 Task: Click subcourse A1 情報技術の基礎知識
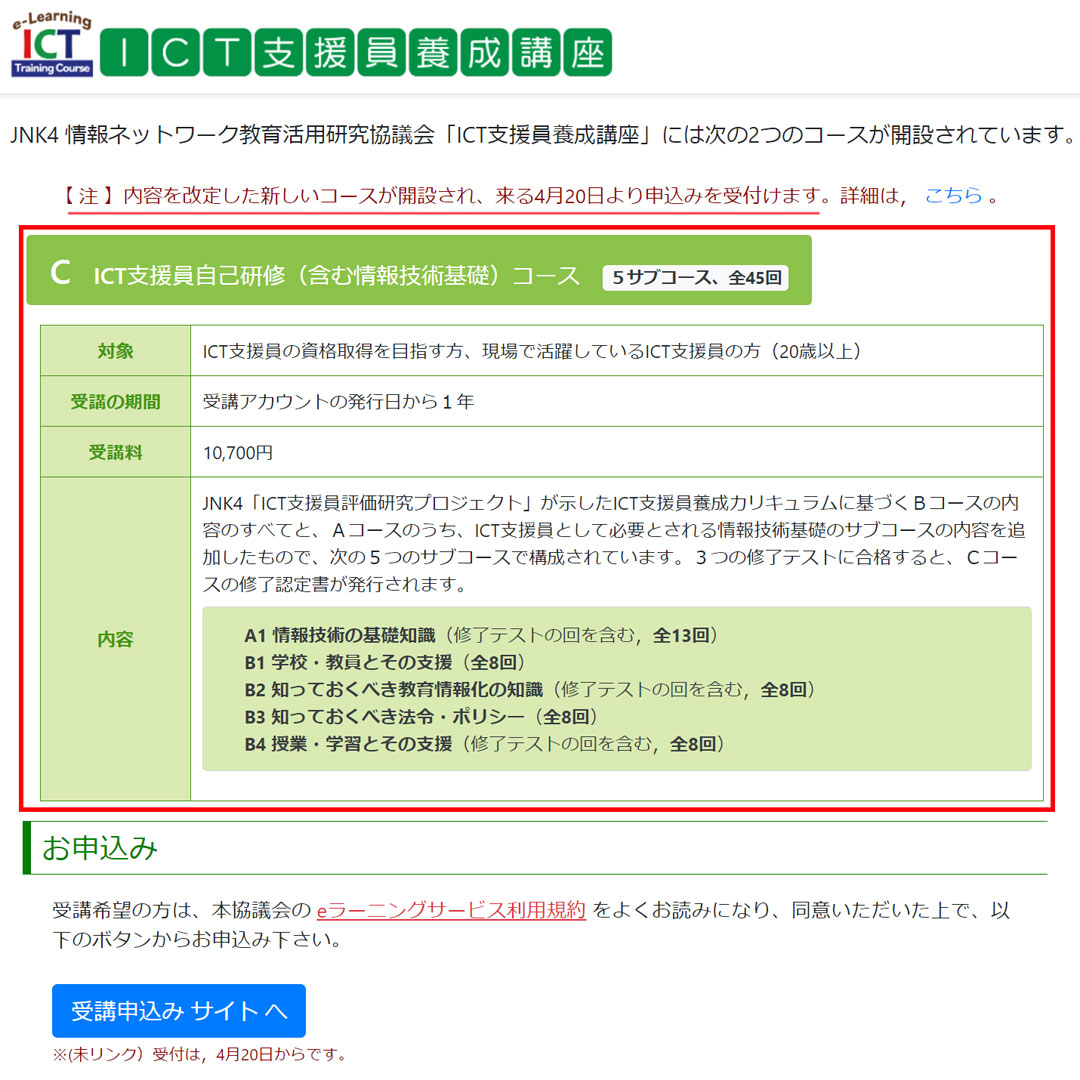(x=481, y=635)
